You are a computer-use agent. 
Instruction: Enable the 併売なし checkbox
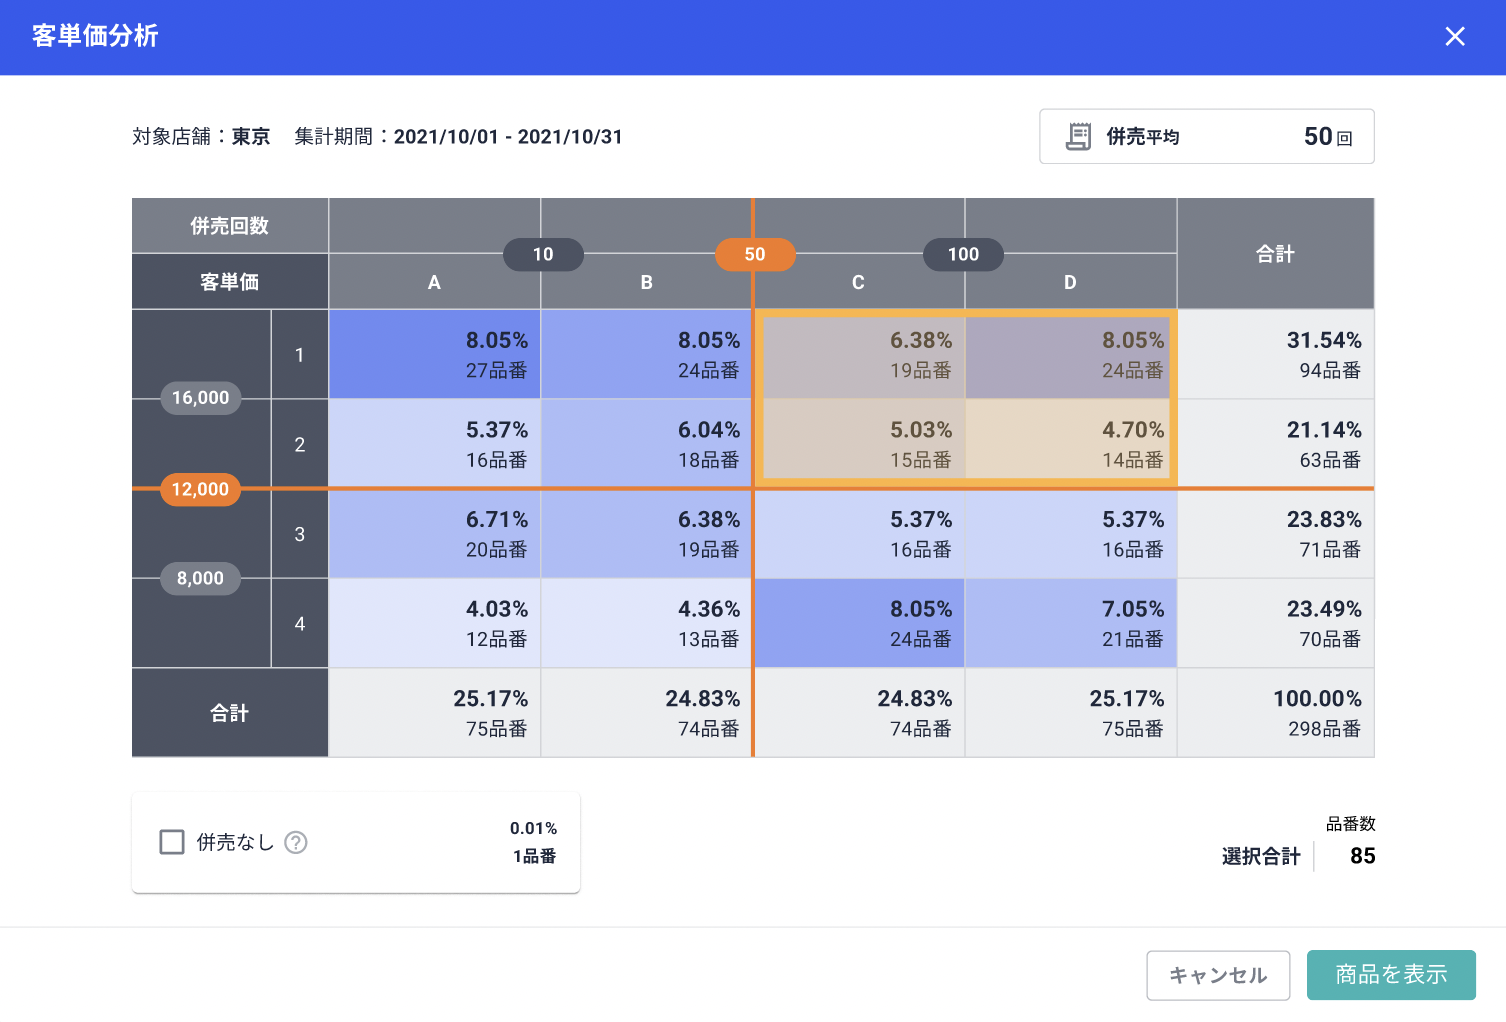coord(172,842)
